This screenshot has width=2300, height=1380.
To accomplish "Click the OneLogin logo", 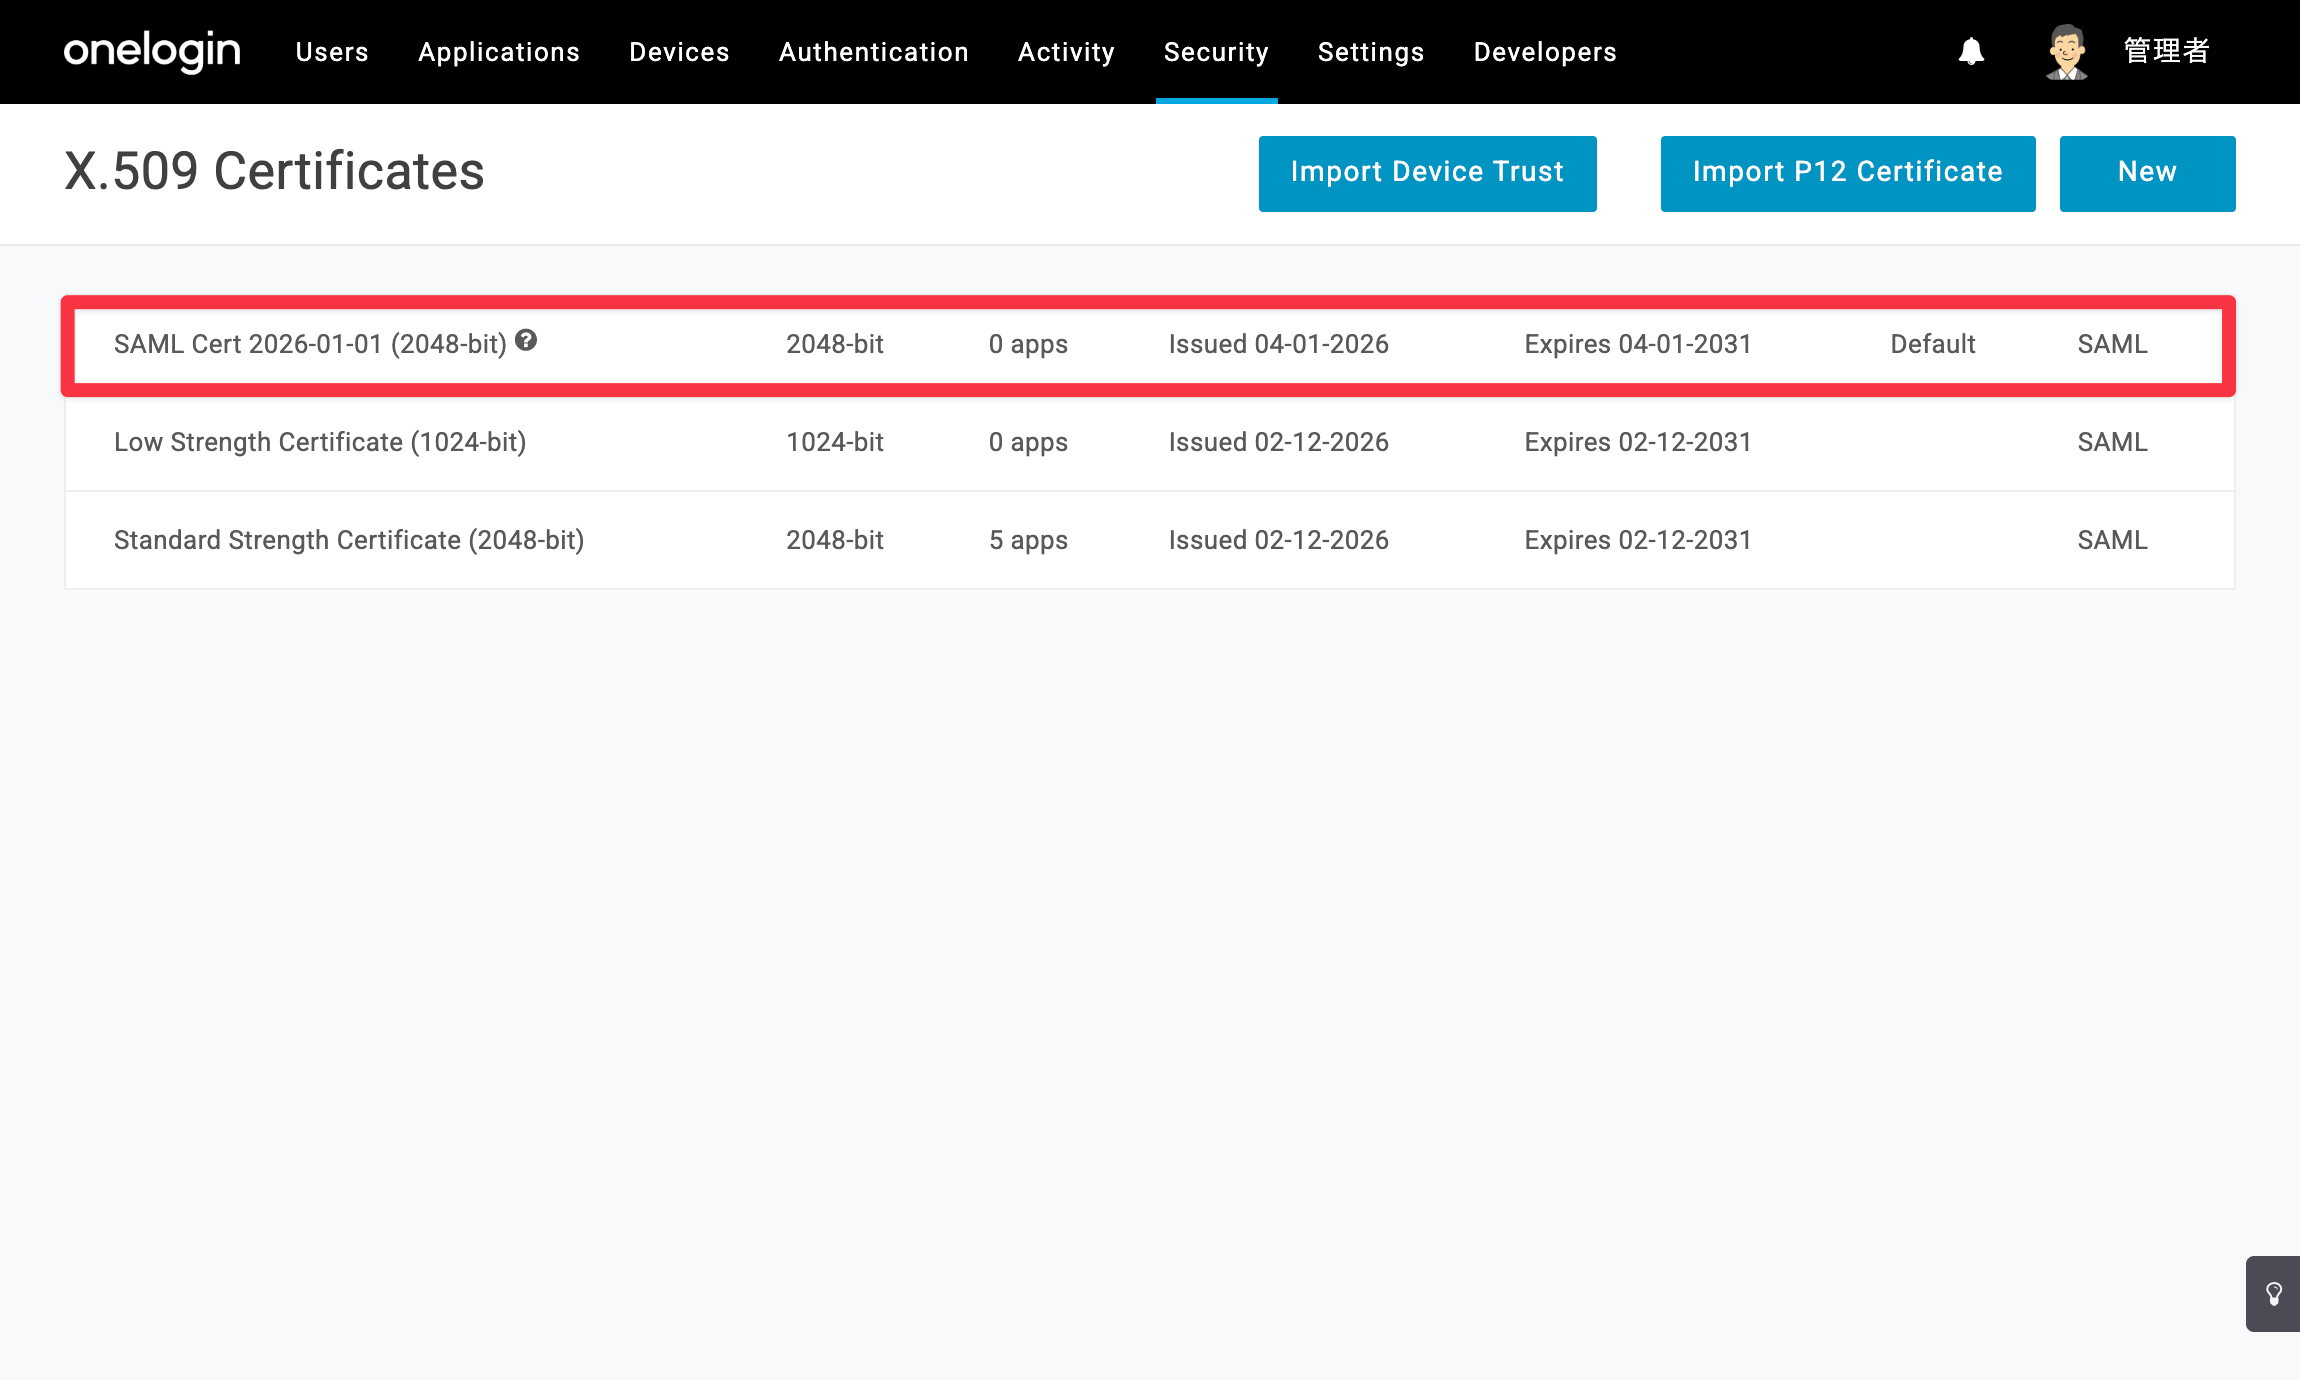I will [152, 51].
